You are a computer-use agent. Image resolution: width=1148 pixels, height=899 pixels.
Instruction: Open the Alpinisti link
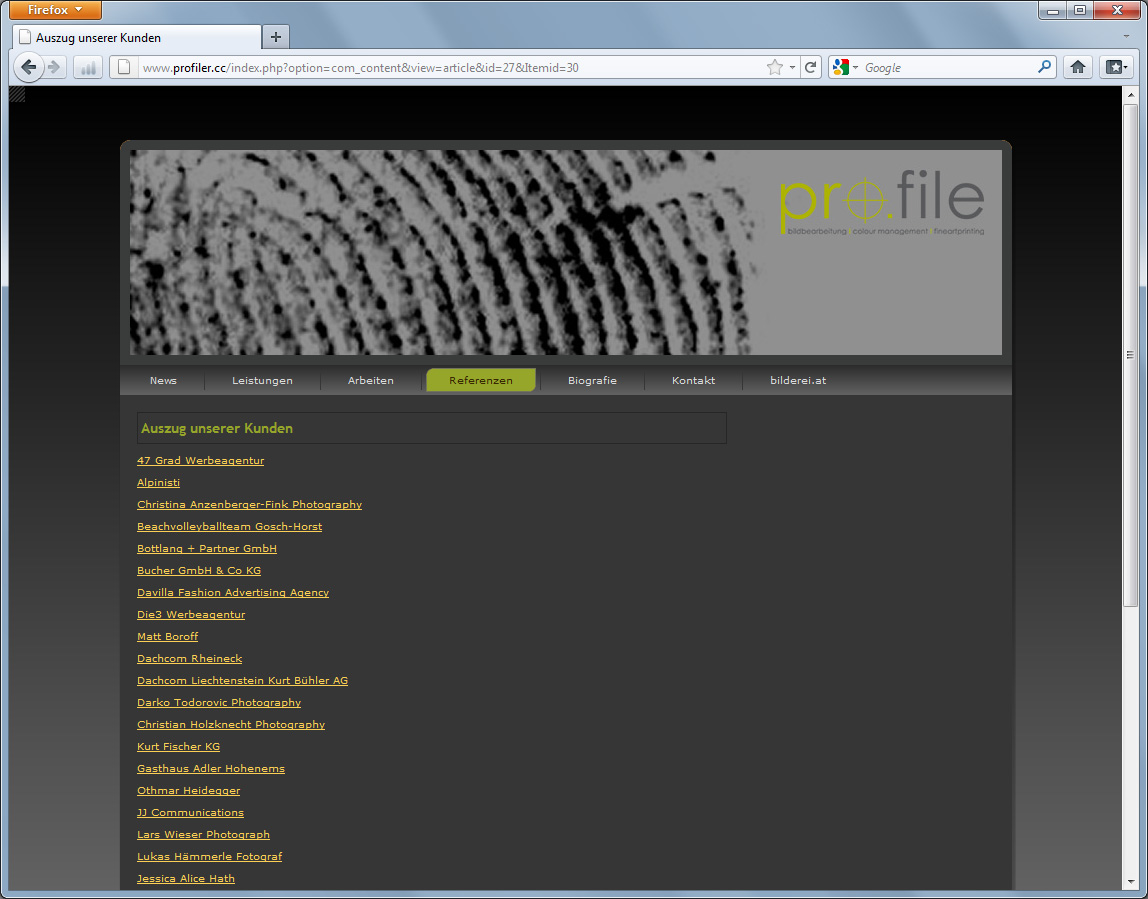[x=158, y=482]
